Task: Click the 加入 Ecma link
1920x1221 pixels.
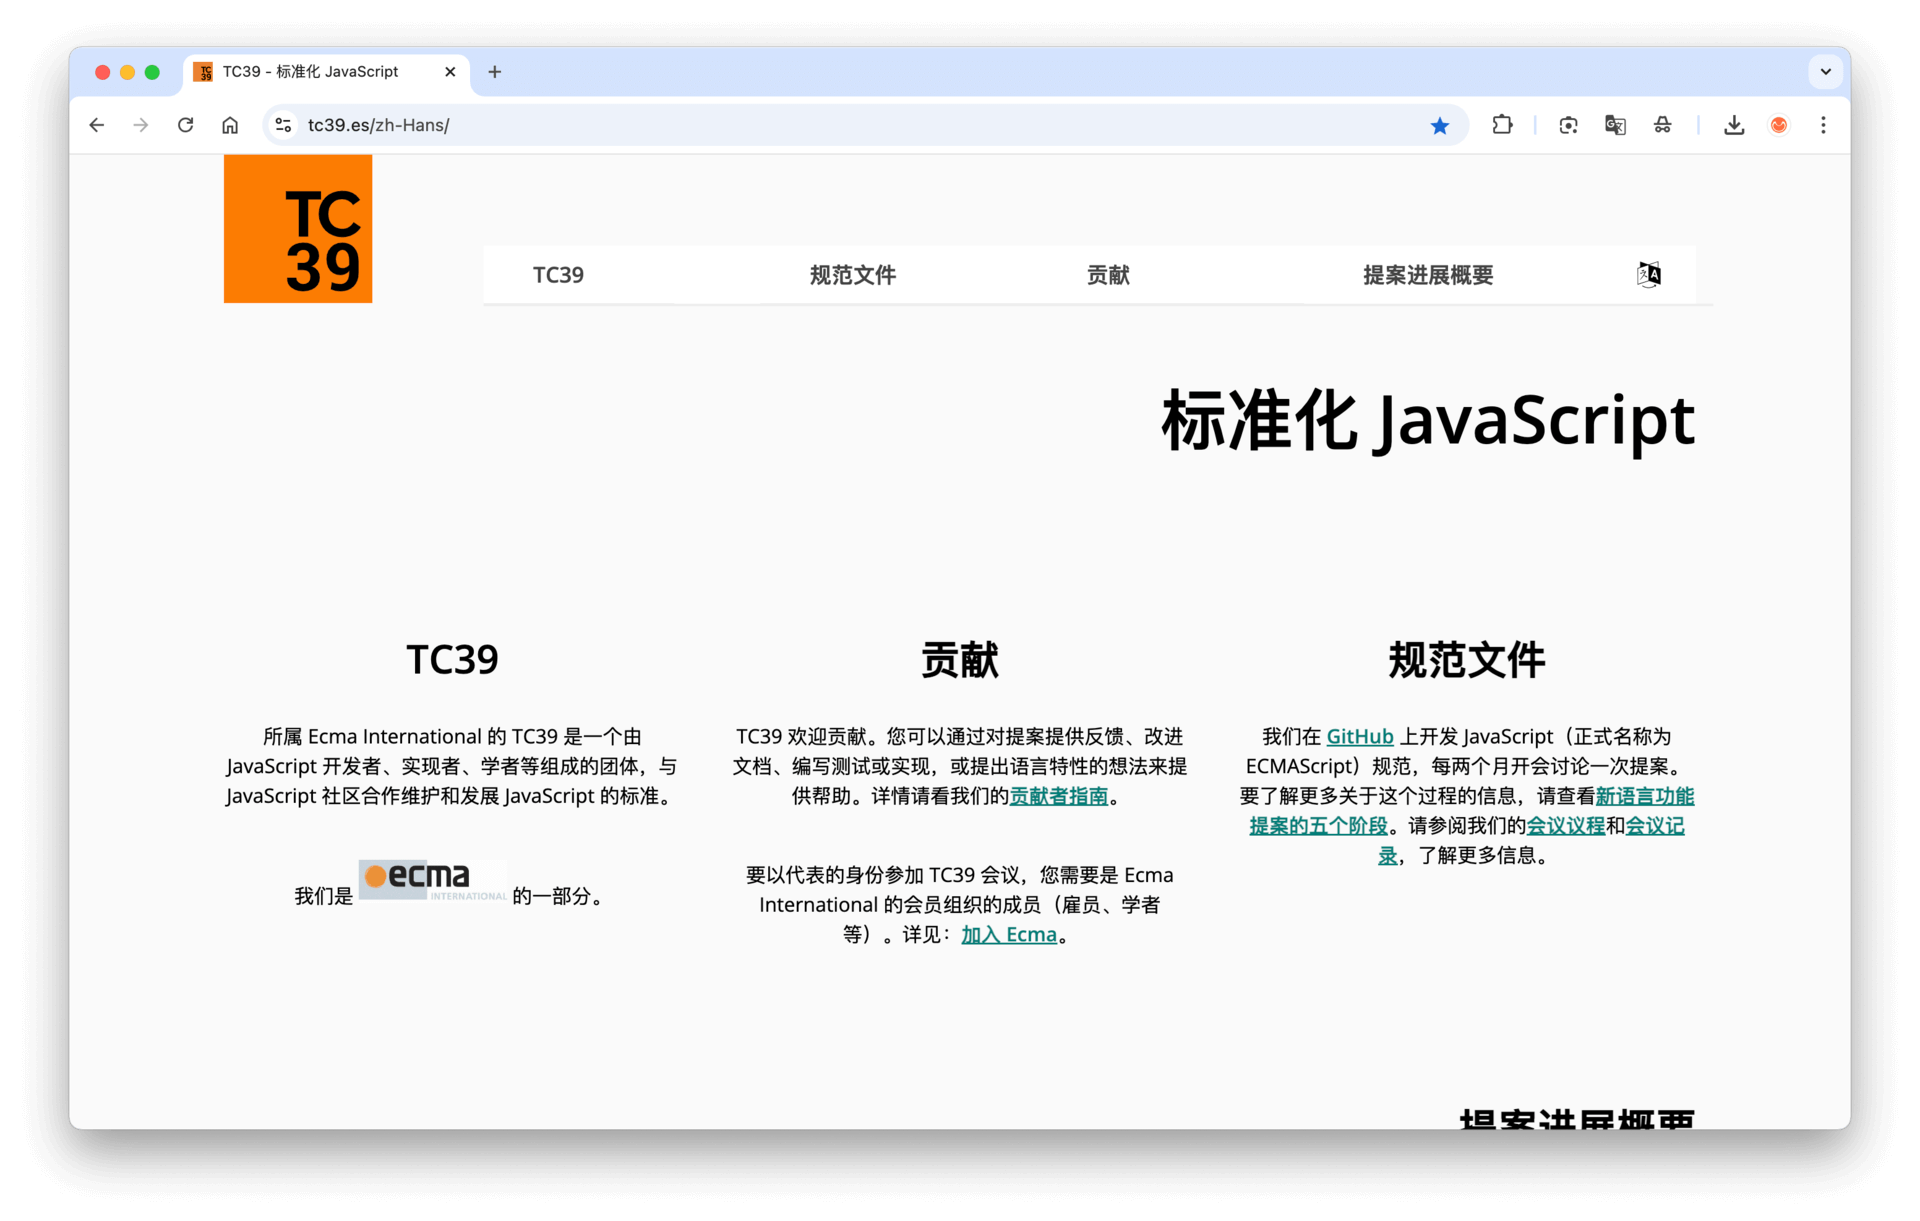Action: pos(1008,935)
